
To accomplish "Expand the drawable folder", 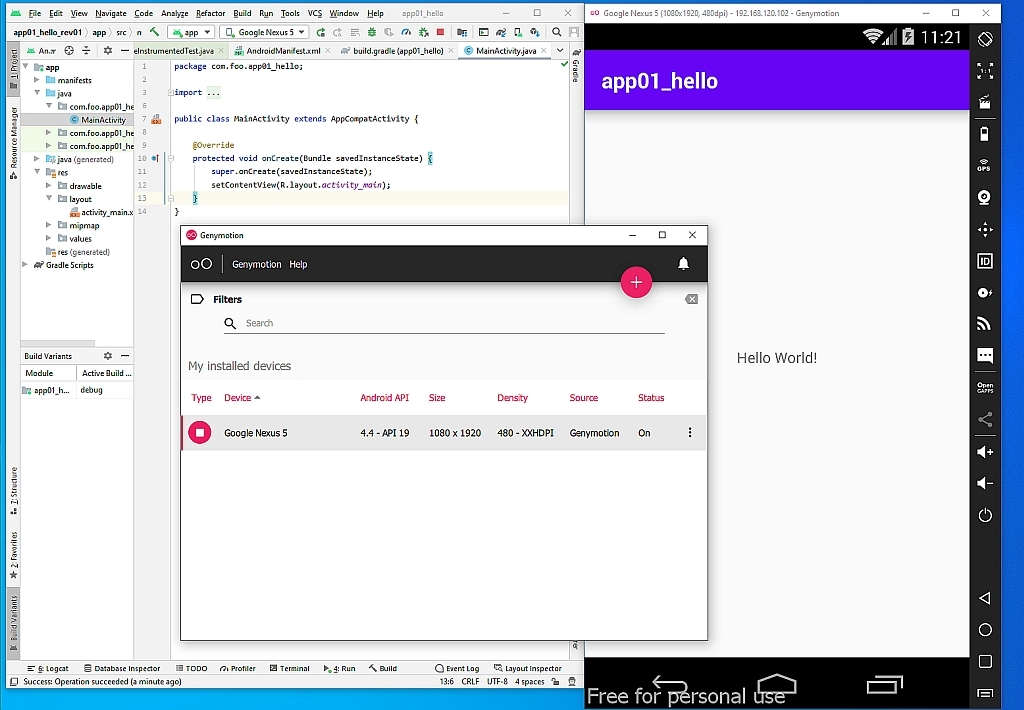I will coord(48,186).
